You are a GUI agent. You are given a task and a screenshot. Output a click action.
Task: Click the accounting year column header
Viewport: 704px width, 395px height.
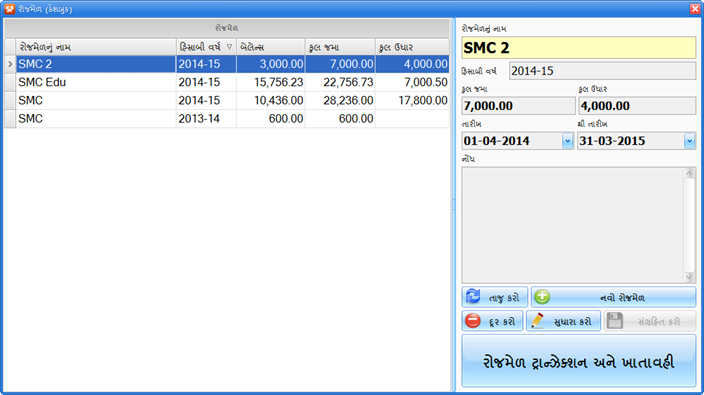point(206,47)
